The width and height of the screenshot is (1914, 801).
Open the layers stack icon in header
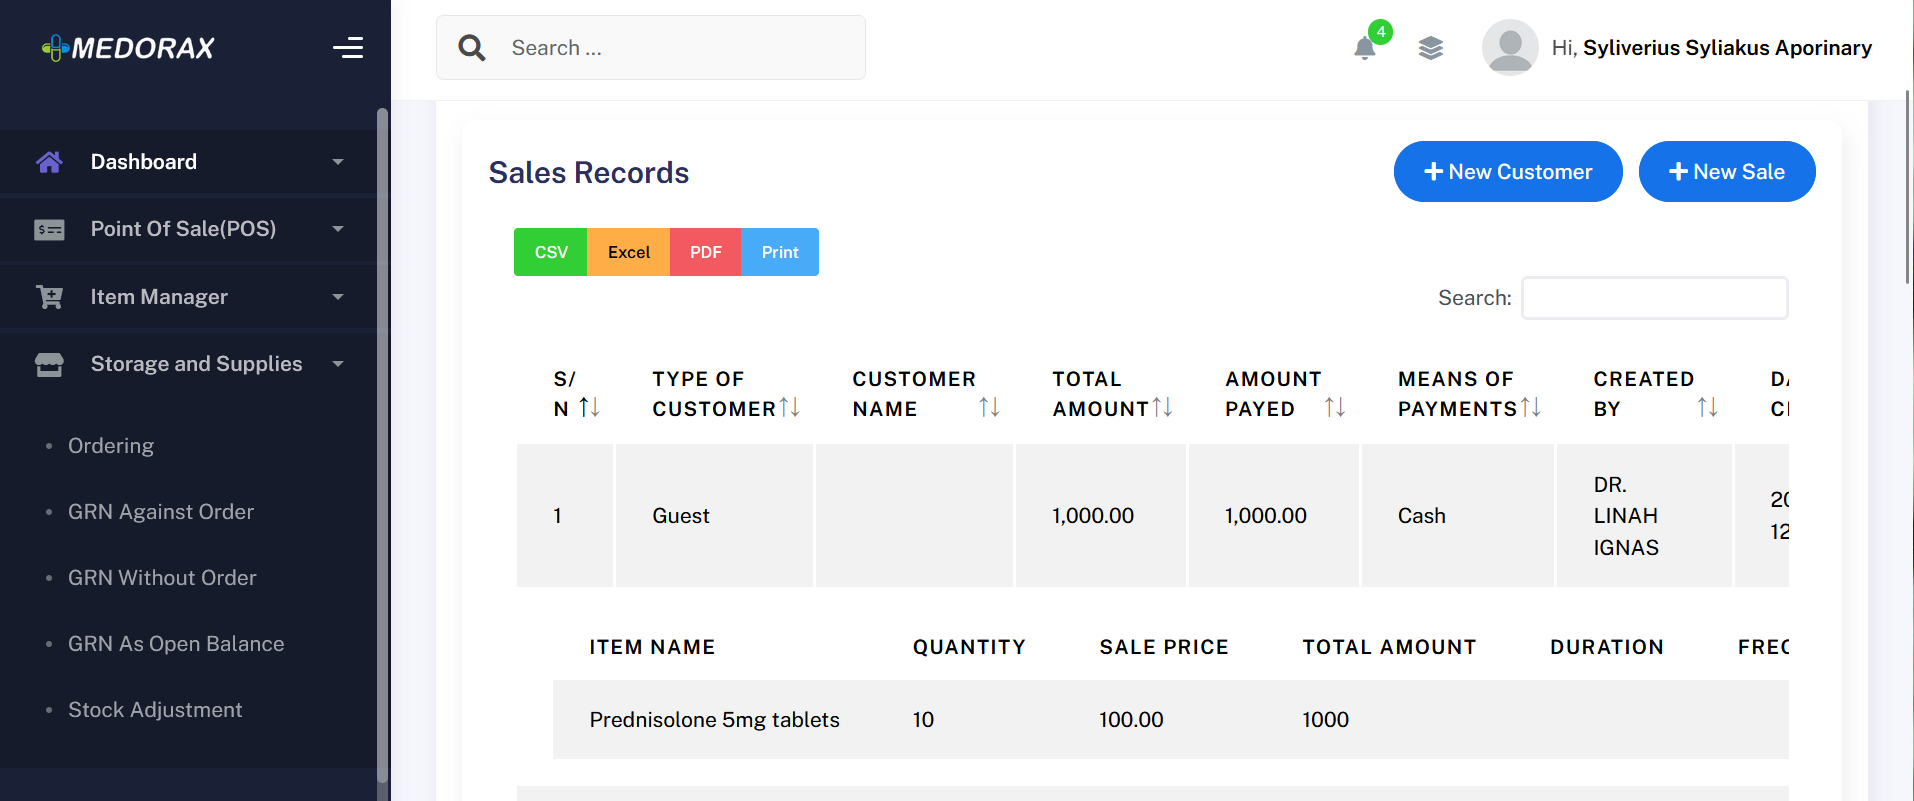(x=1431, y=48)
